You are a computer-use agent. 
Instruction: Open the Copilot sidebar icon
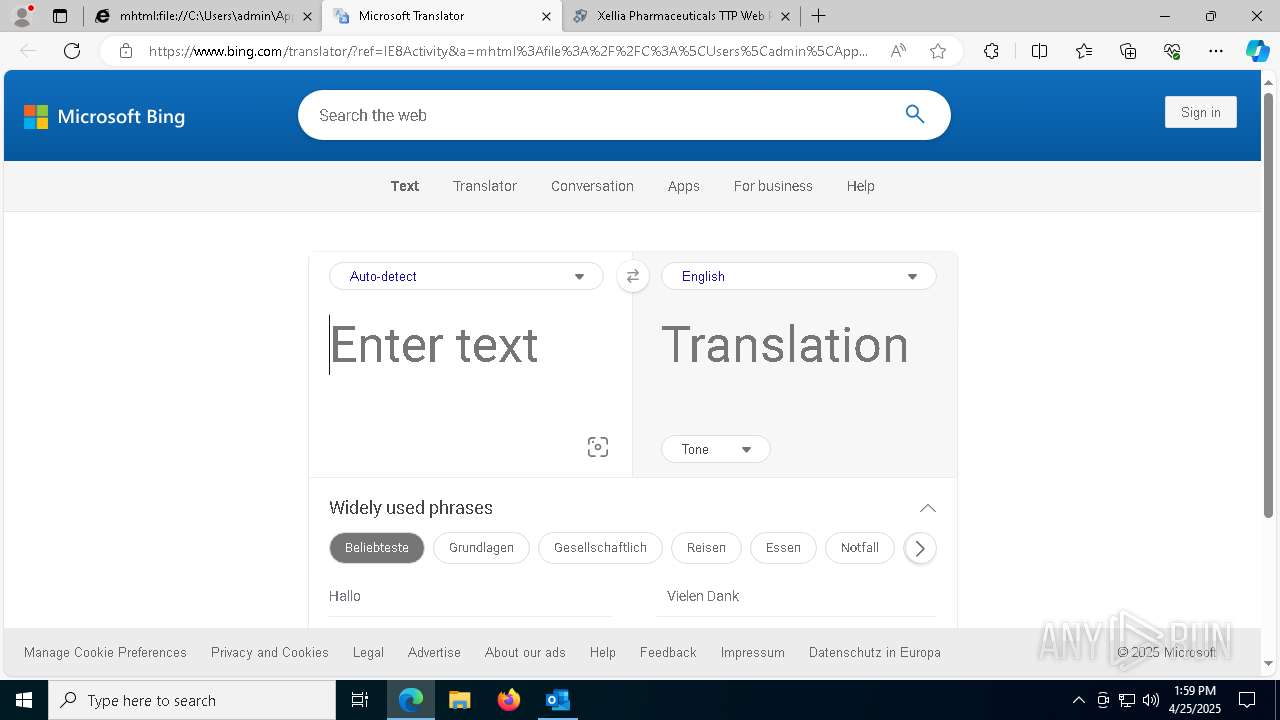click(x=1257, y=51)
